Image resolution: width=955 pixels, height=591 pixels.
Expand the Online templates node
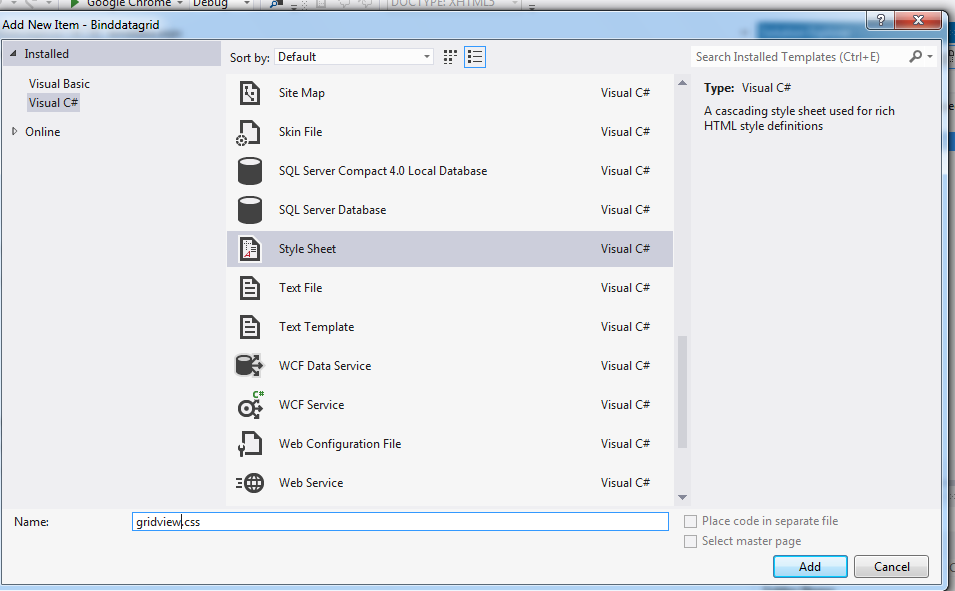(14, 131)
